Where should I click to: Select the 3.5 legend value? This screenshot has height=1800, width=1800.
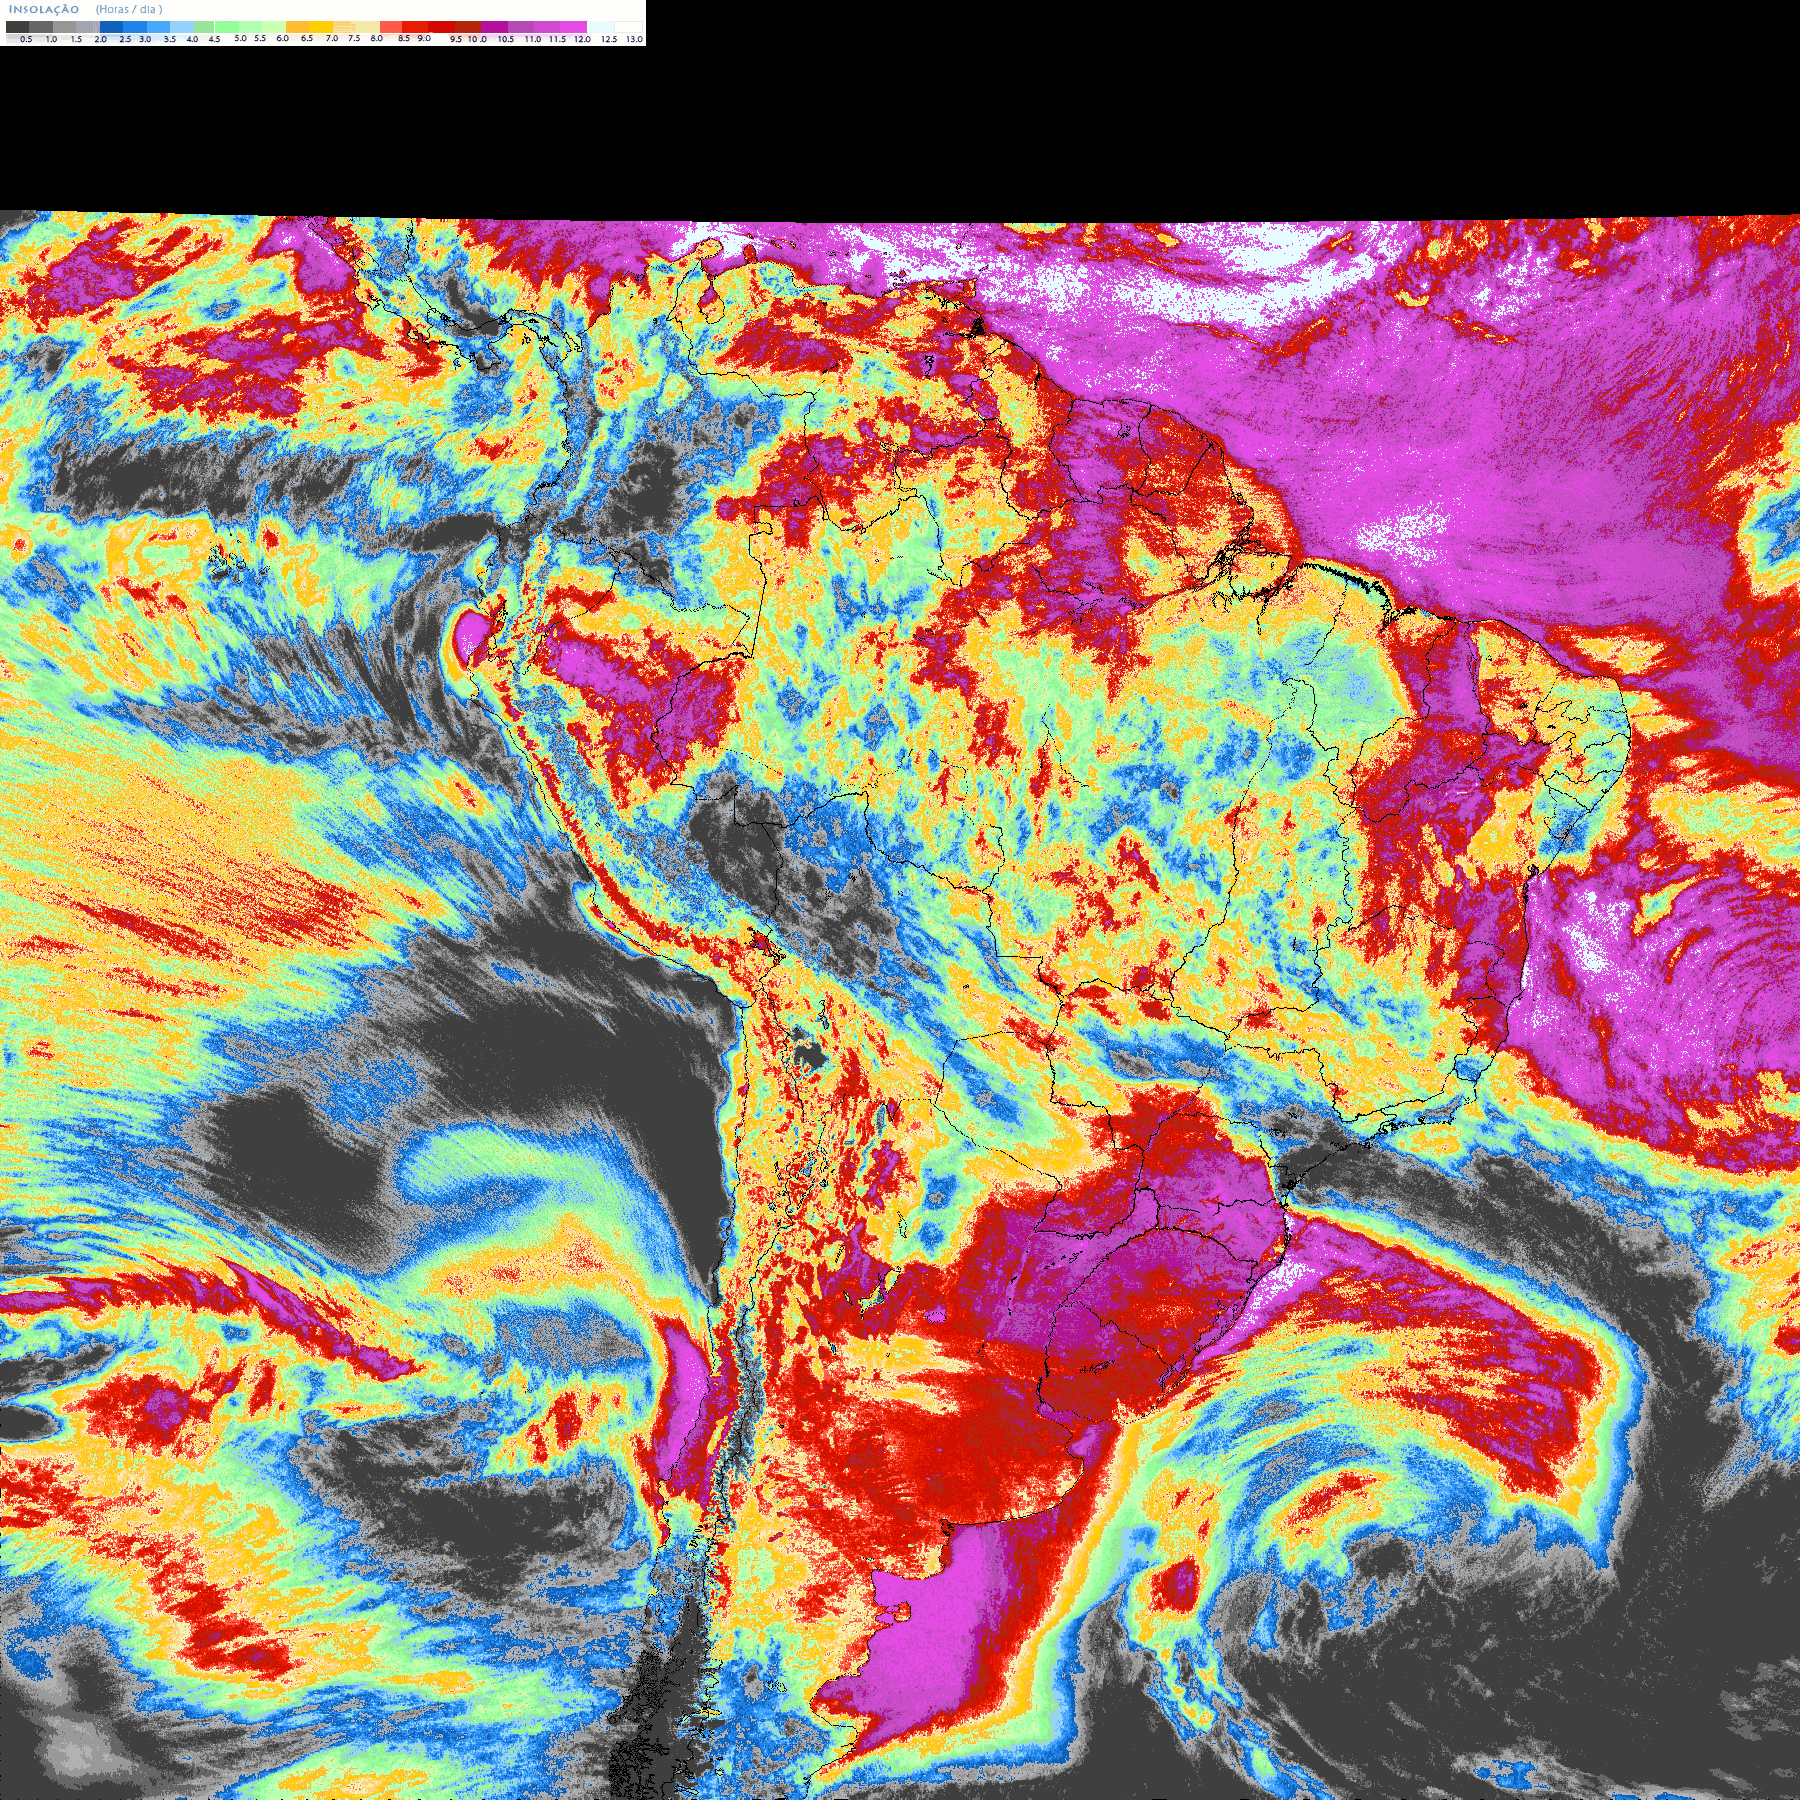coord(170,39)
